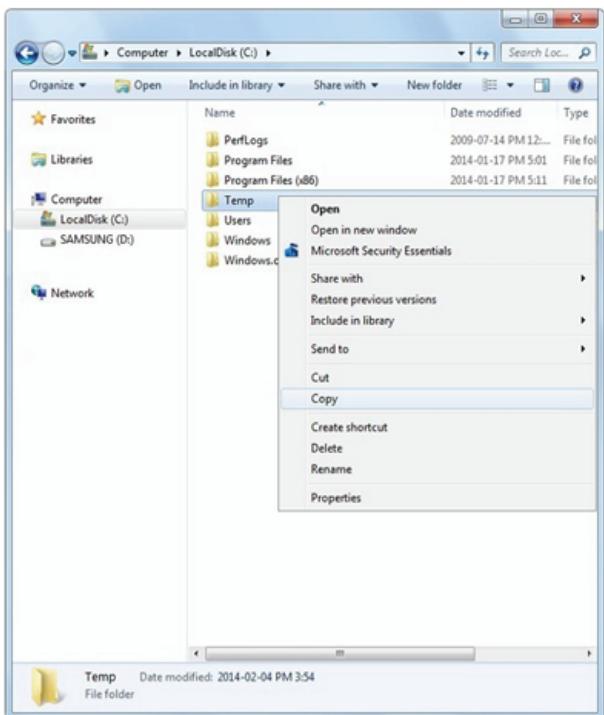Image resolution: width=604 pixels, height=715 pixels.
Task: Click Computer in the address bar path
Action: tap(142, 53)
